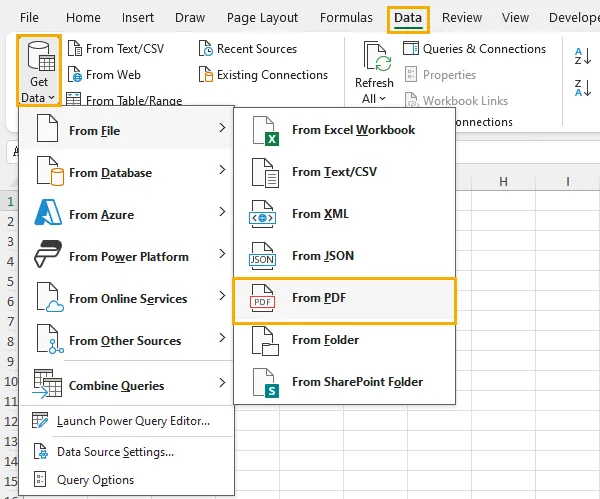Viewport: 600px width, 499px height.
Task: Open the File tab
Action: coord(29,18)
